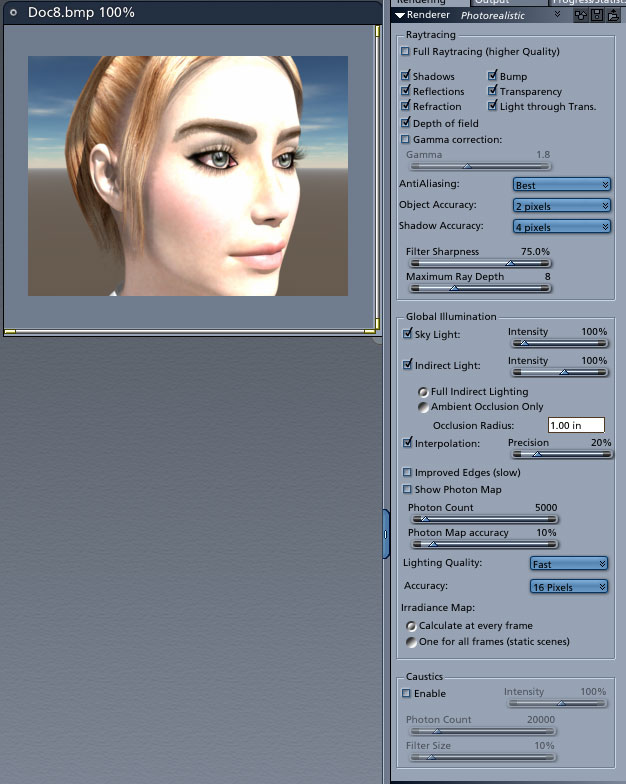Uncheck the Refraction option

406,106
